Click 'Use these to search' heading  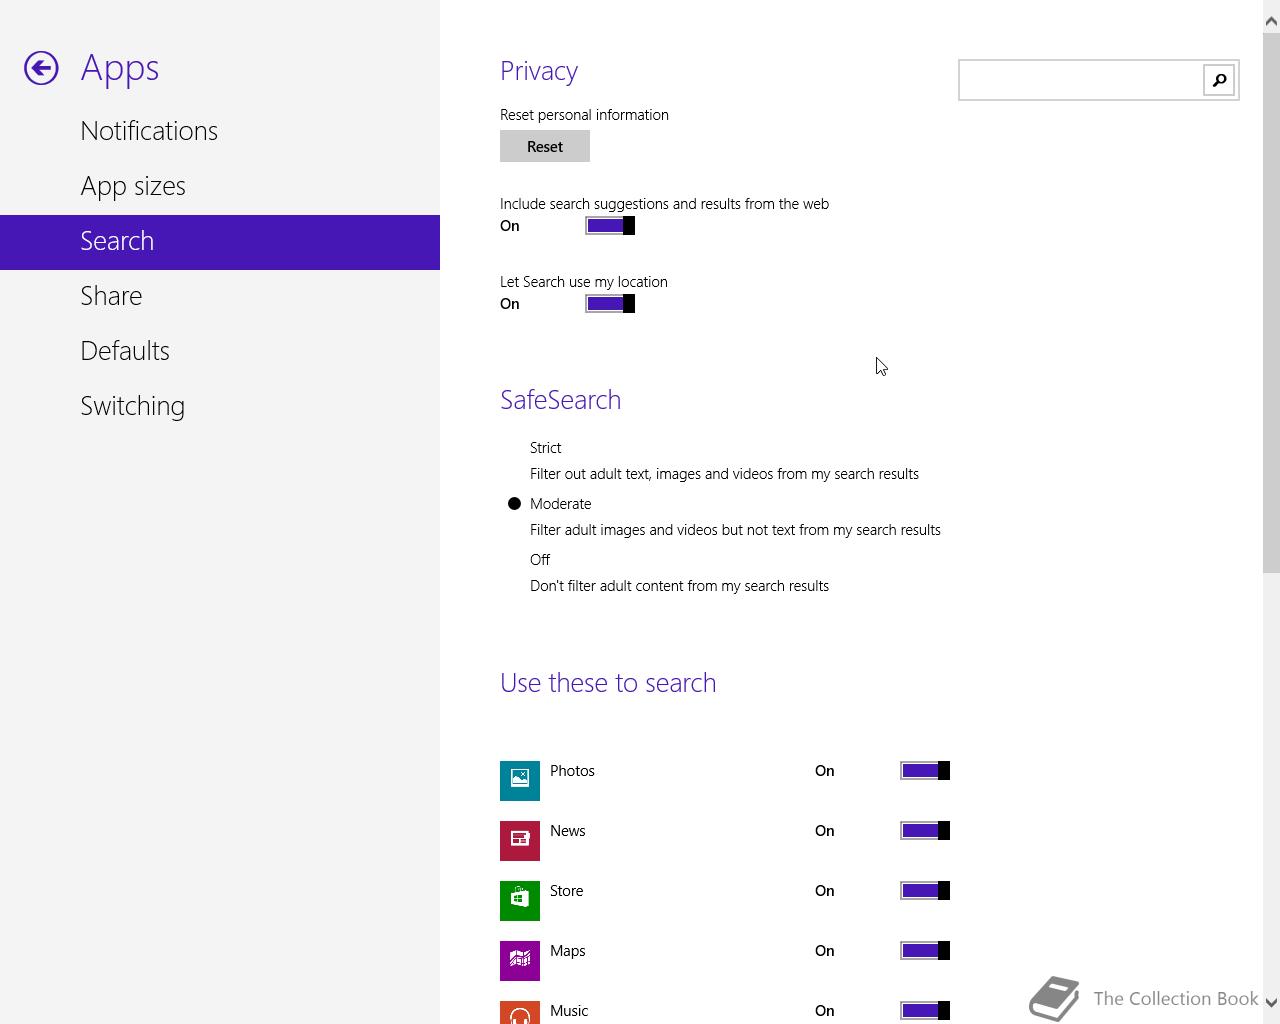608,683
